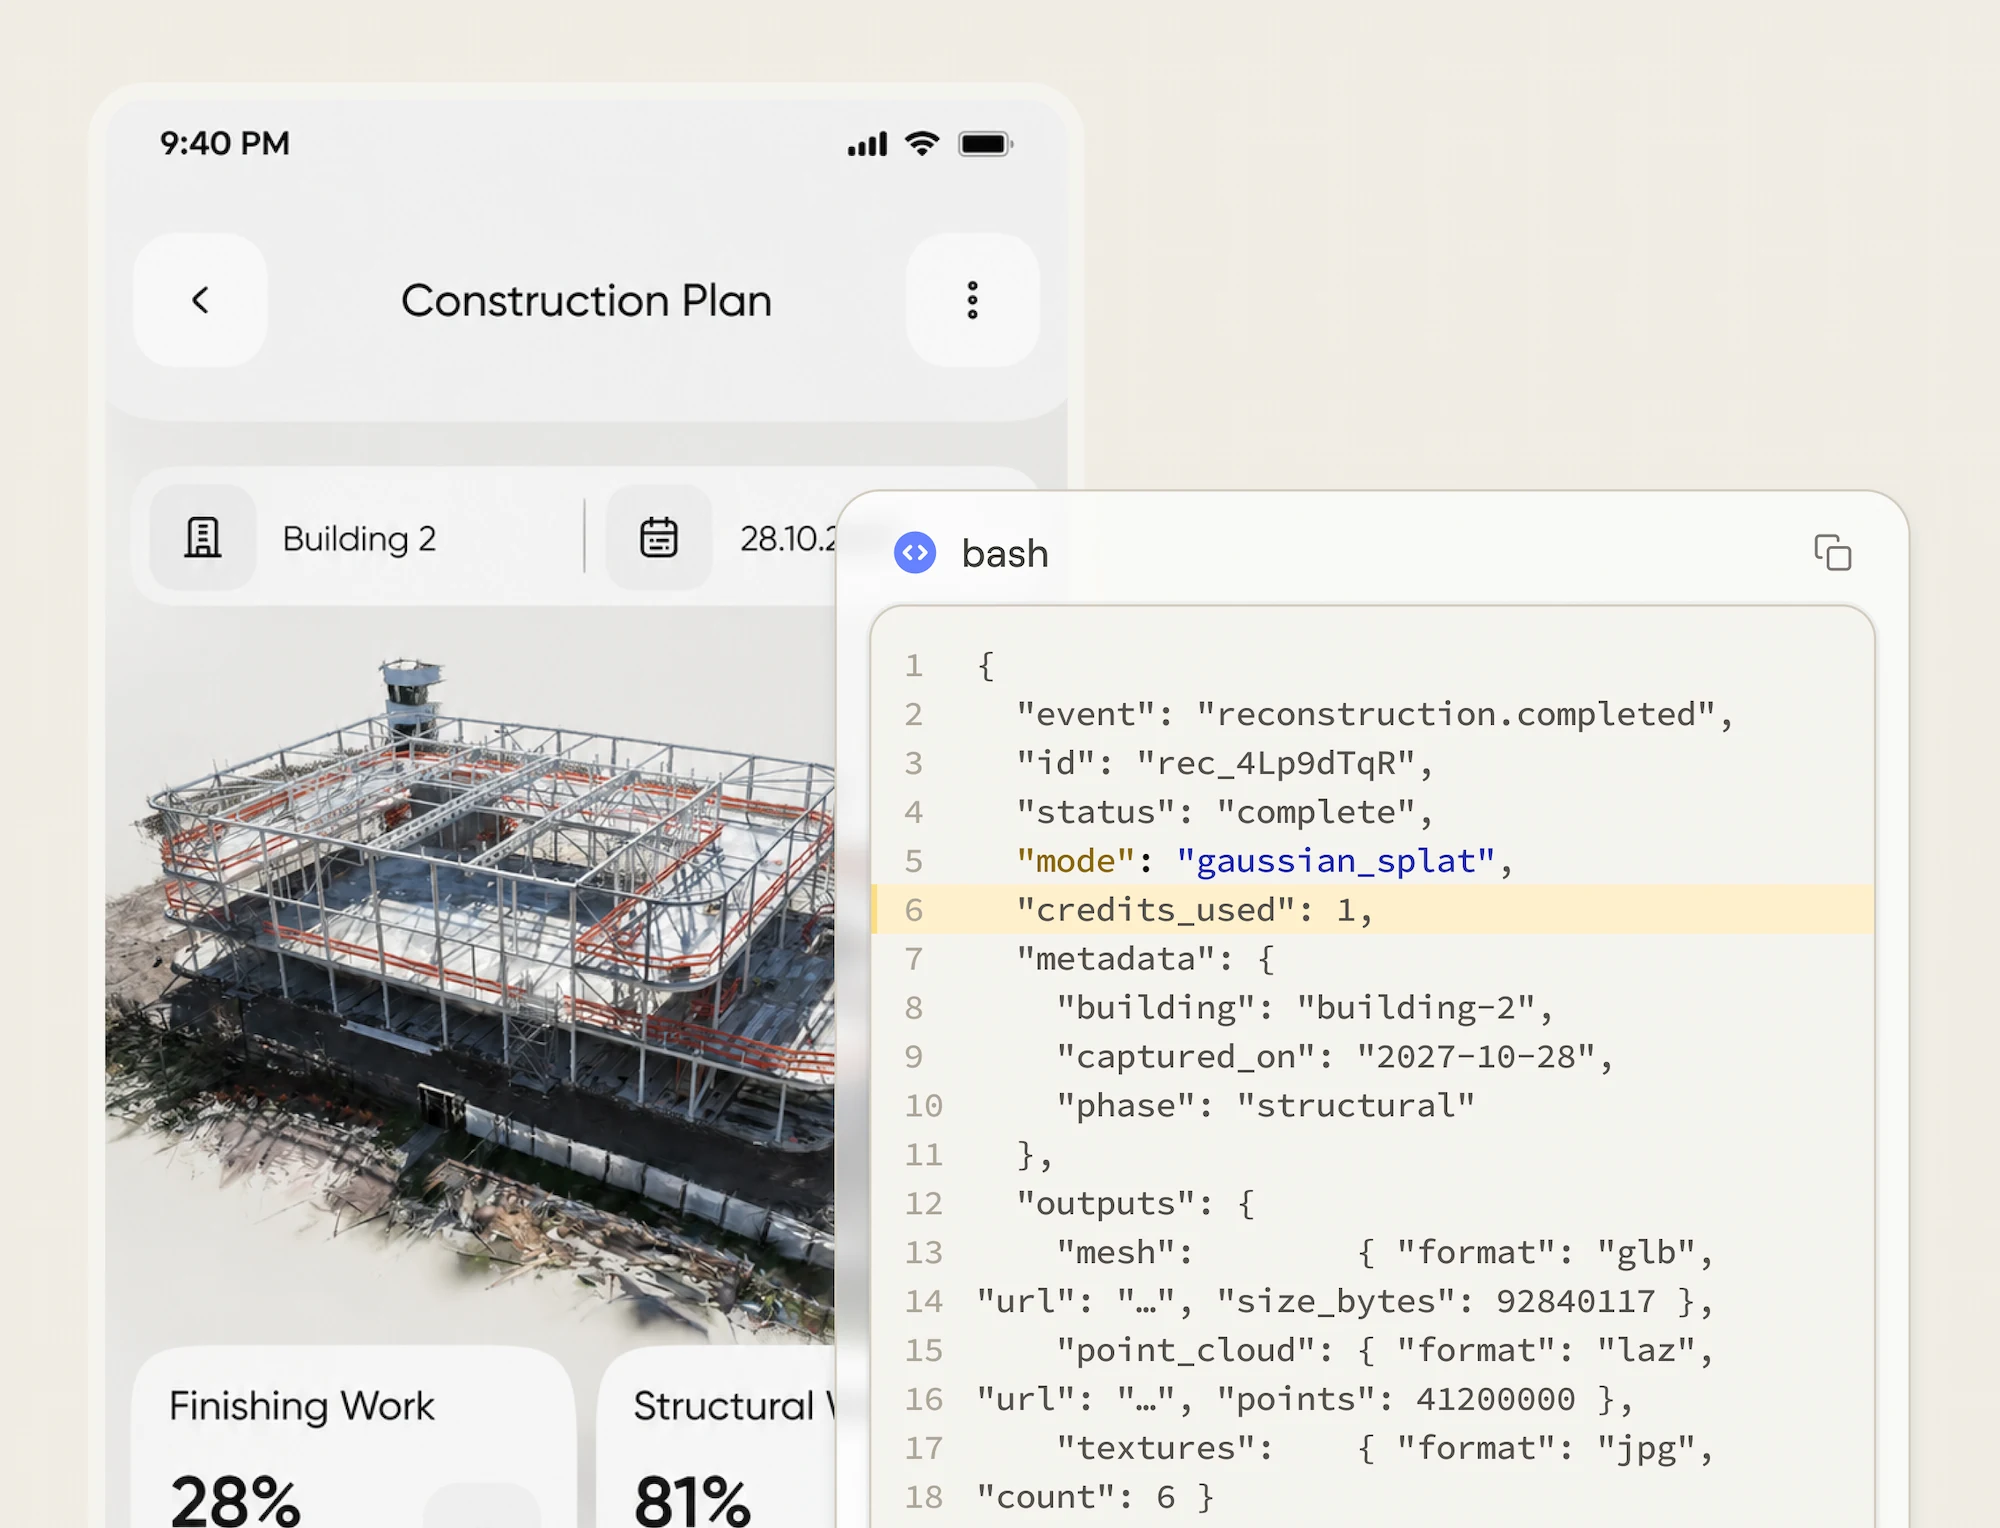This screenshot has height=1528, width=2000.
Task: Click the "building": "building-2" line
Action: 1304,1008
